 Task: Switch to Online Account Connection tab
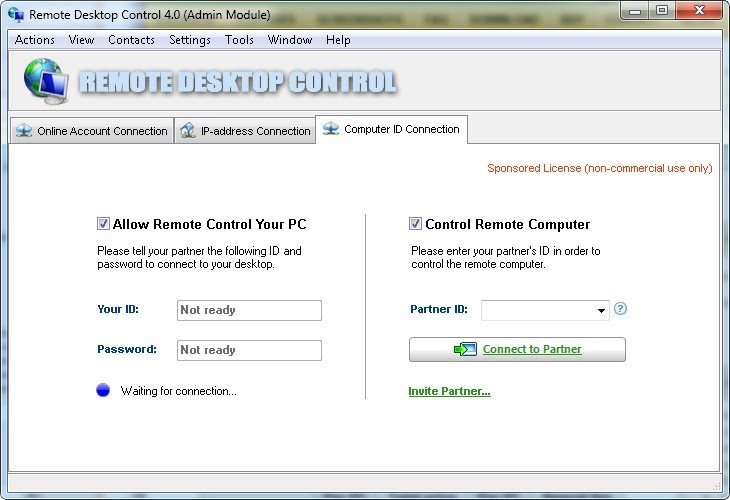click(x=92, y=131)
